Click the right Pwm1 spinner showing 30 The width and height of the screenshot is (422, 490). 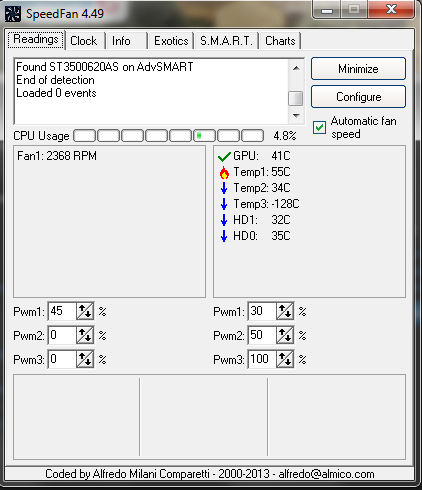285,311
